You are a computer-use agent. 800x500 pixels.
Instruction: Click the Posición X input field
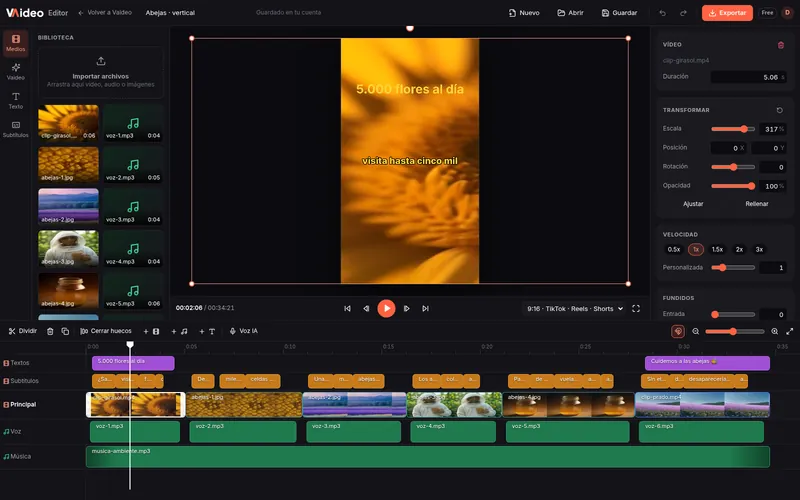coord(728,148)
